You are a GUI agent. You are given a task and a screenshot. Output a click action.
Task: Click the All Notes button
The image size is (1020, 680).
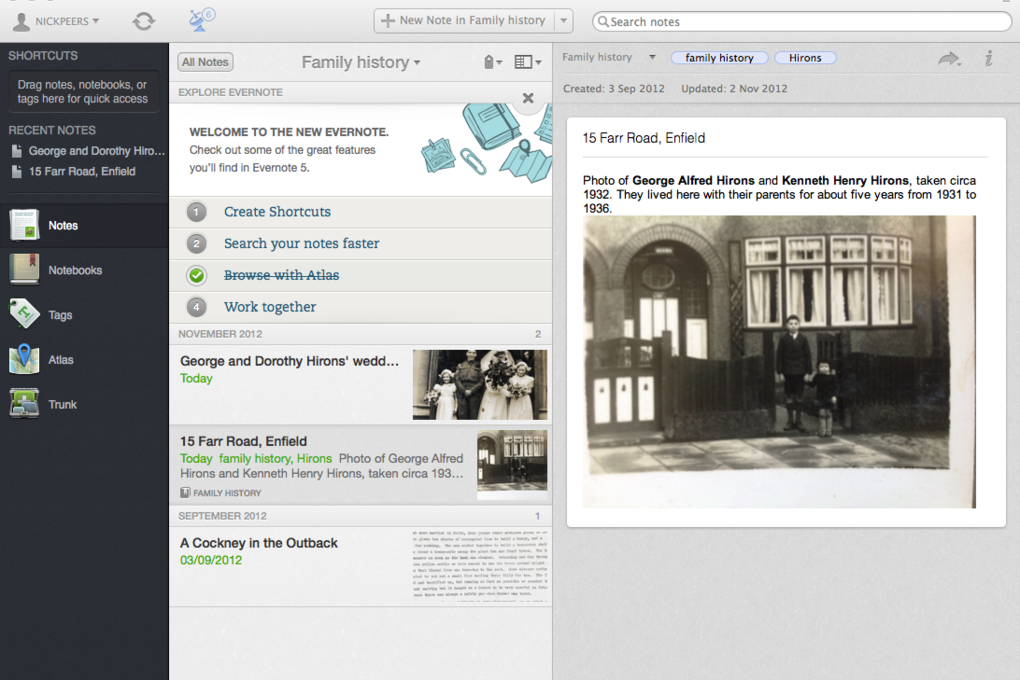[x=205, y=62]
